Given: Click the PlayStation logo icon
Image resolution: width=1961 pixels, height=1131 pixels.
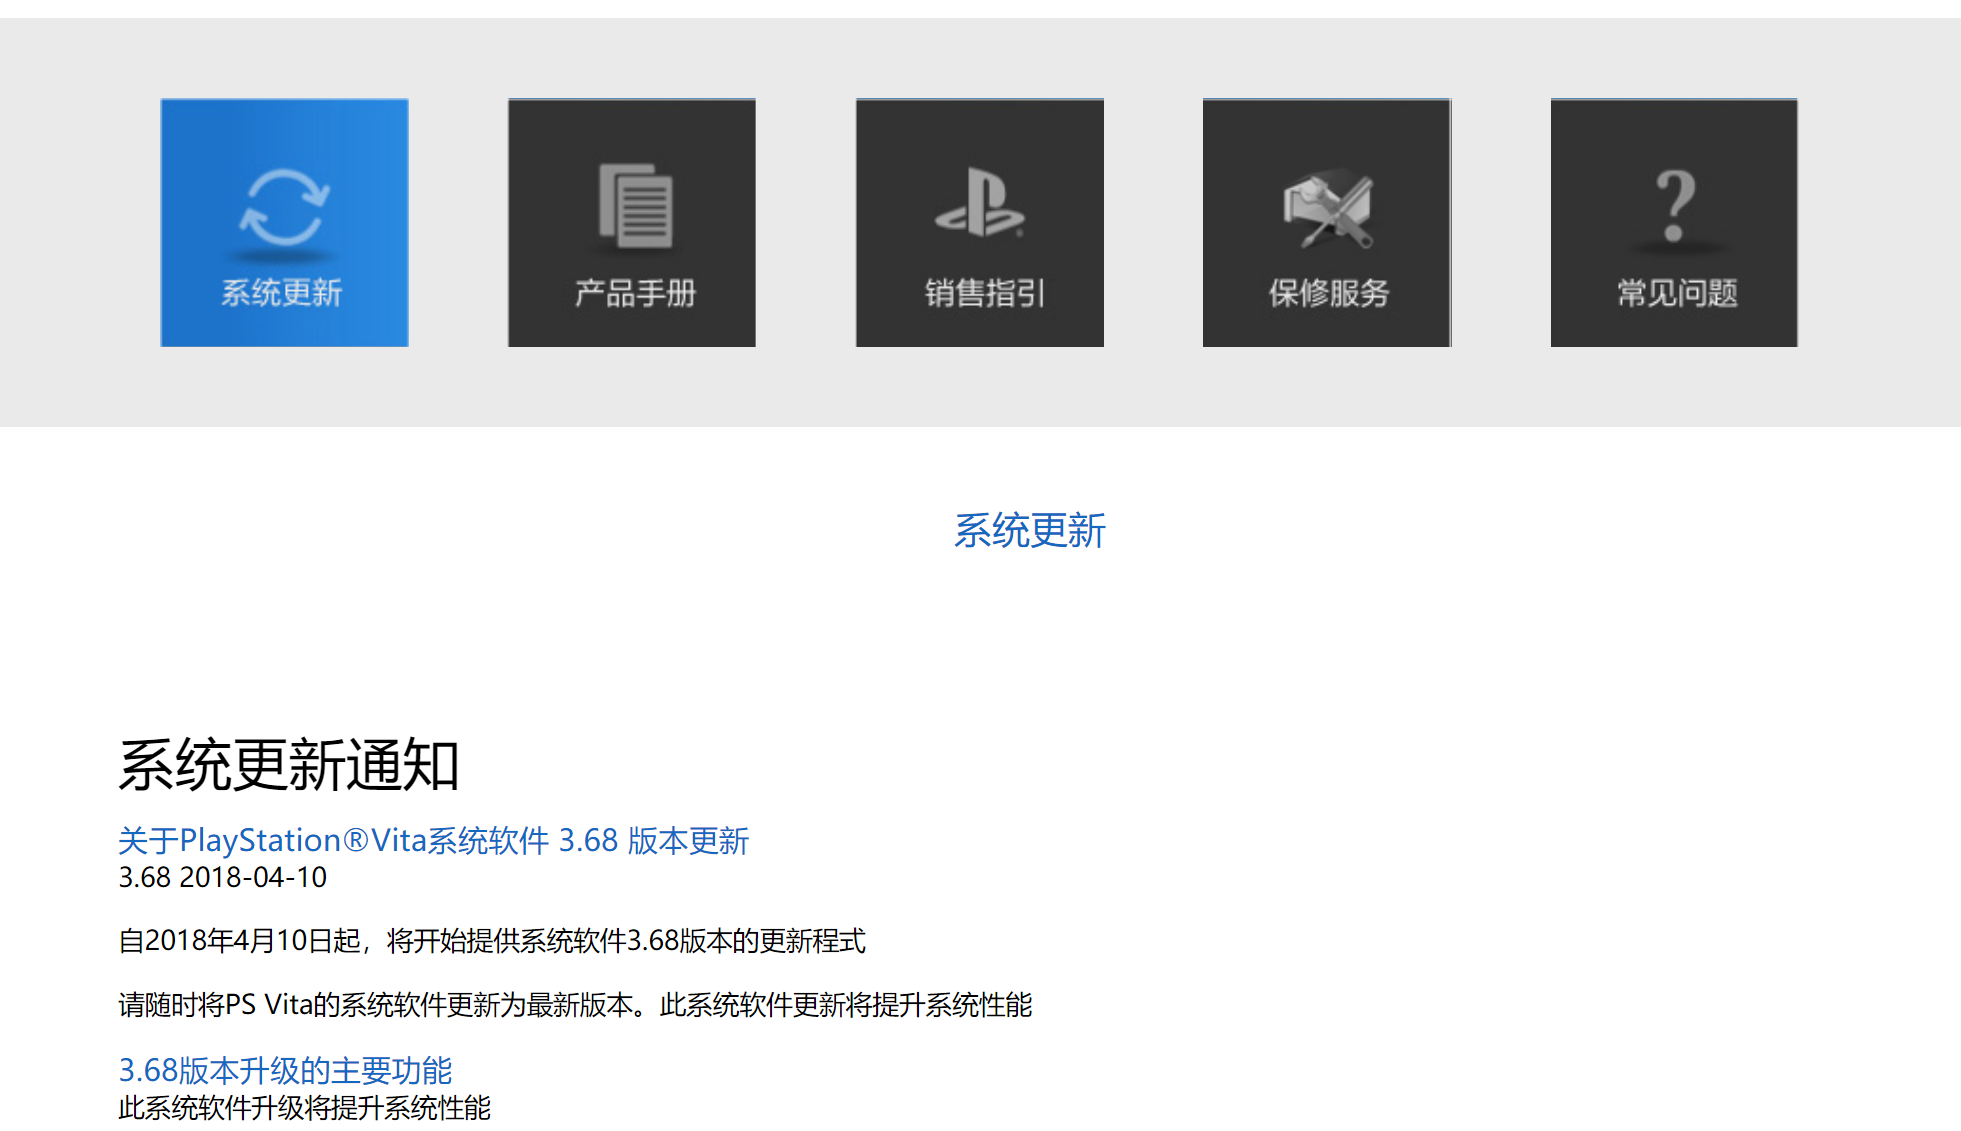Looking at the screenshot, I should (x=979, y=204).
